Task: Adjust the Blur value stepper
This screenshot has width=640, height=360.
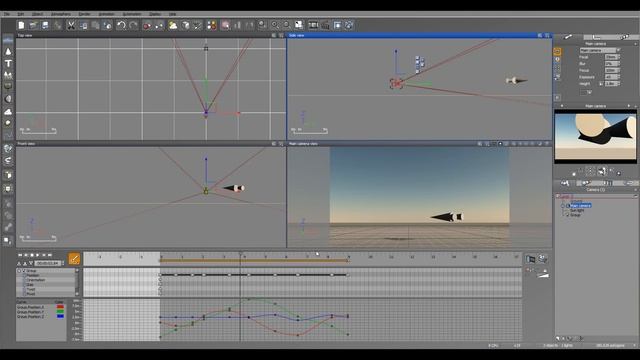Action: click(x=618, y=64)
